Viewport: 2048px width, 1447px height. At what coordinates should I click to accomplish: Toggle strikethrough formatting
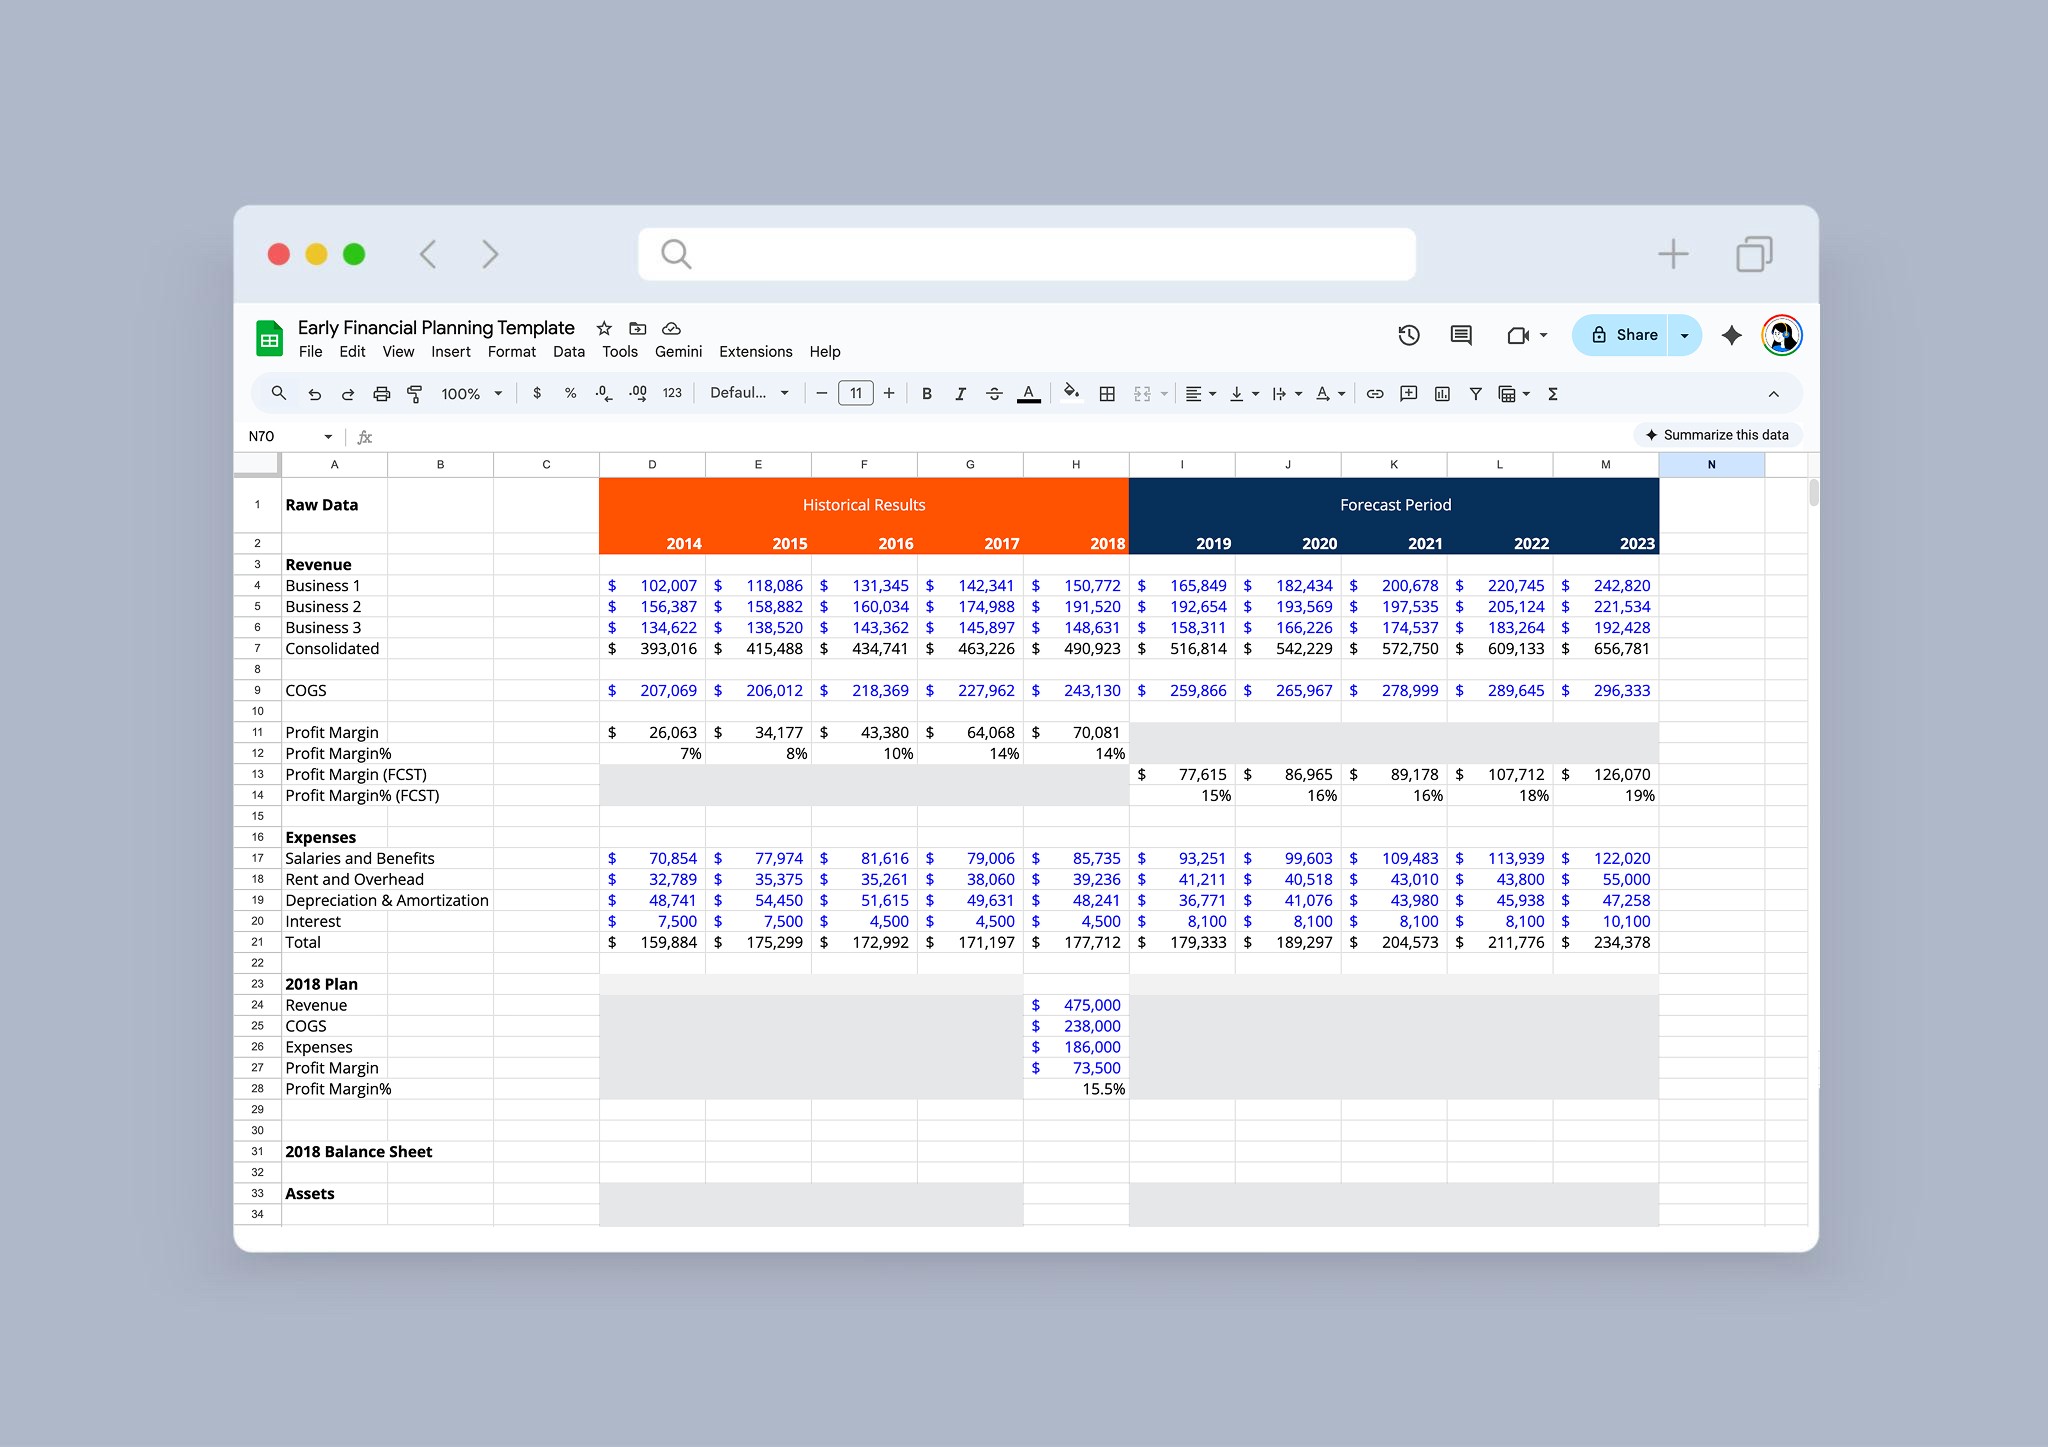click(994, 394)
